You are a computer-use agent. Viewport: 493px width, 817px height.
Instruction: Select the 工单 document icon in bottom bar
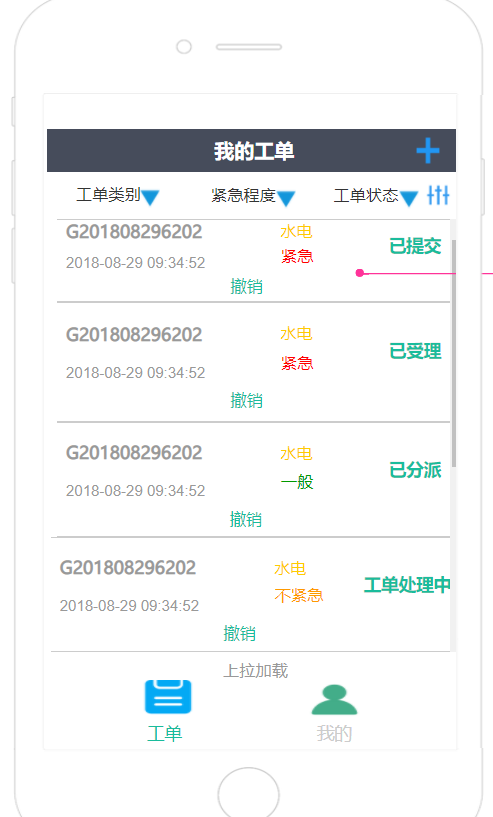click(168, 697)
